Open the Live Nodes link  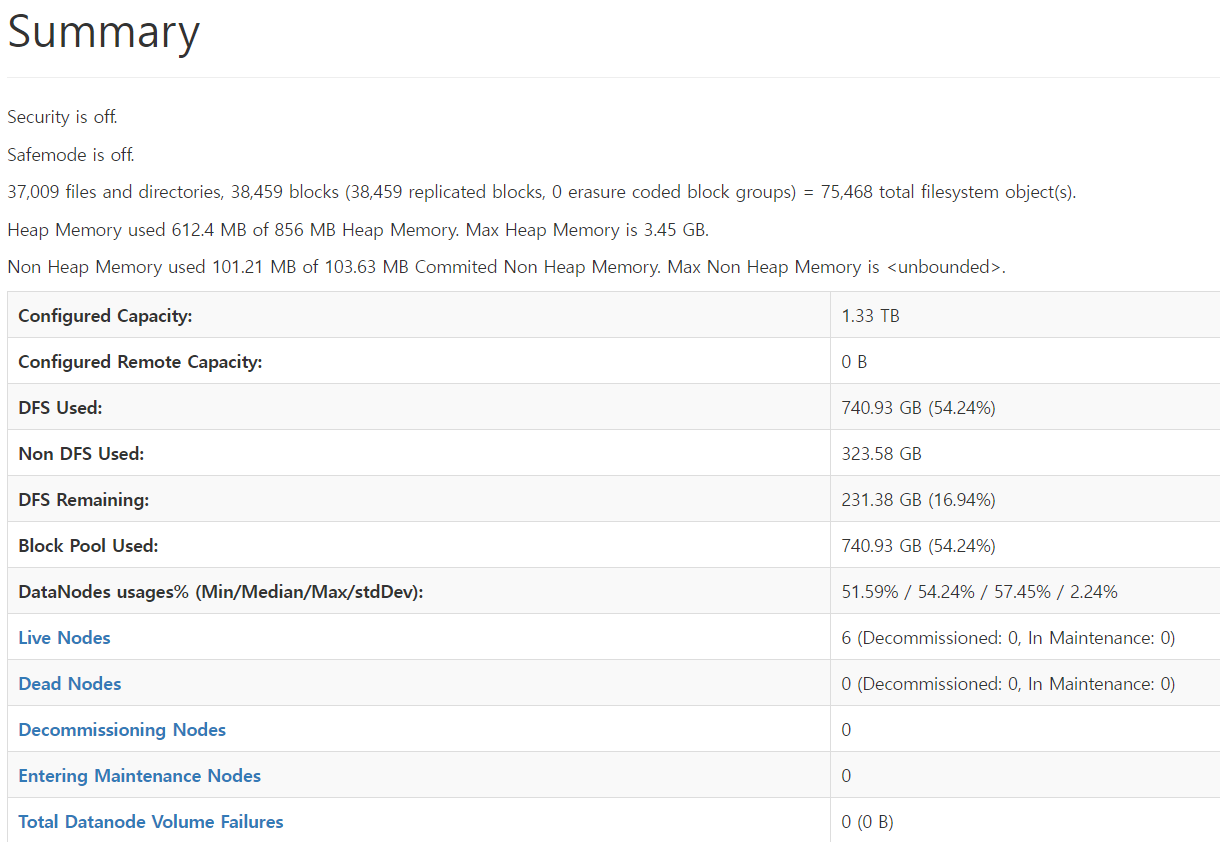coord(63,637)
